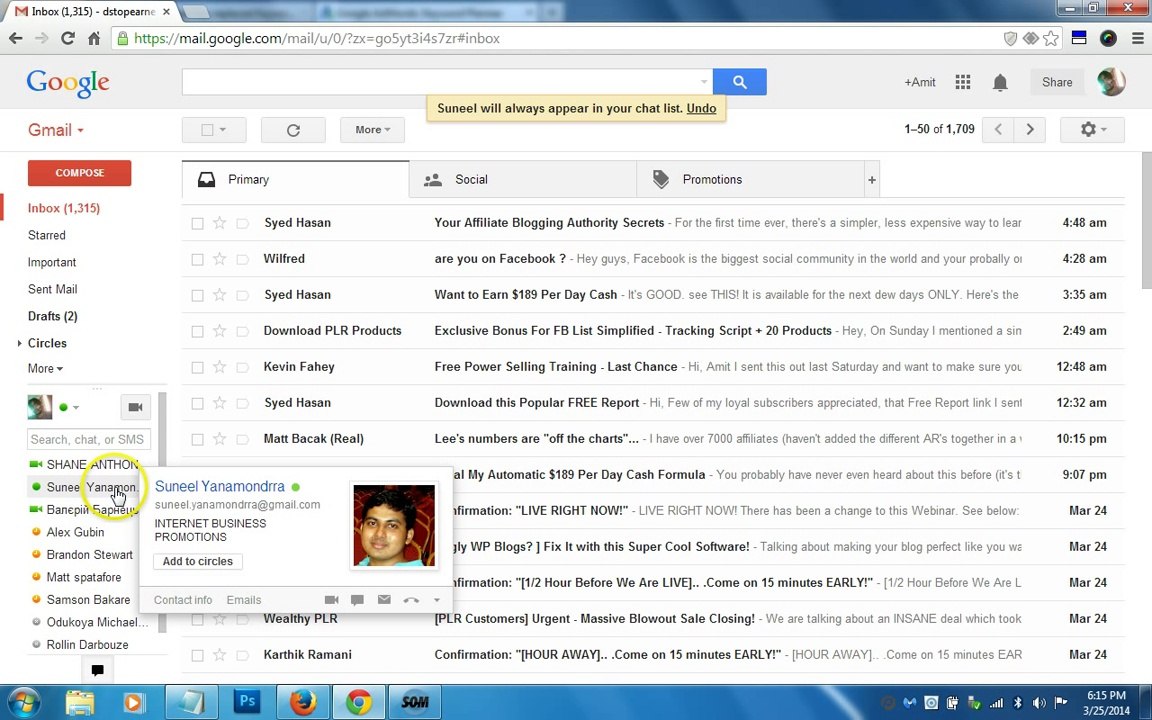Viewport: 1152px width, 720px height.
Task: Open Chrome menu hamburger icon
Action: pyautogui.click(x=1137, y=38)
